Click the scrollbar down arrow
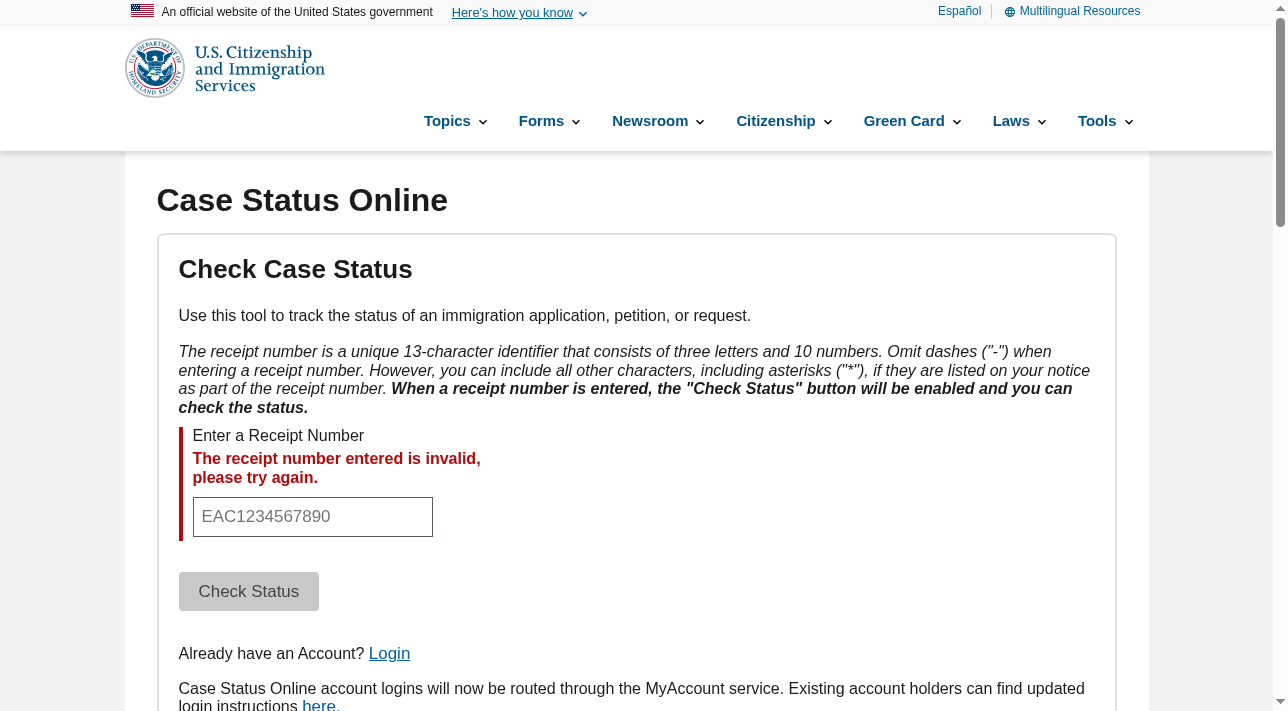This screenshot has height=711, width=1288. (1280, 702)
